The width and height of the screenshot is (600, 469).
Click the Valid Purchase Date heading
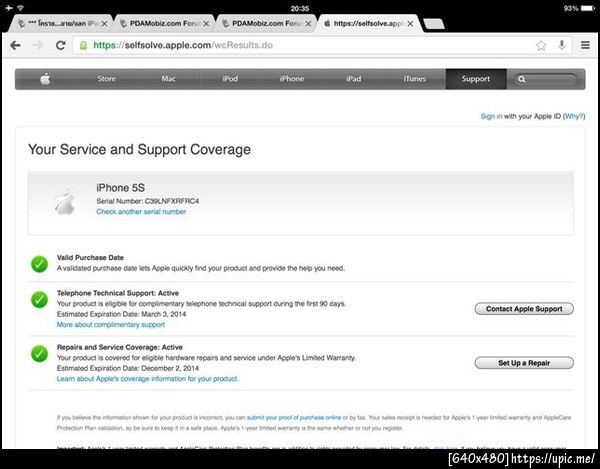click(90, 257)
